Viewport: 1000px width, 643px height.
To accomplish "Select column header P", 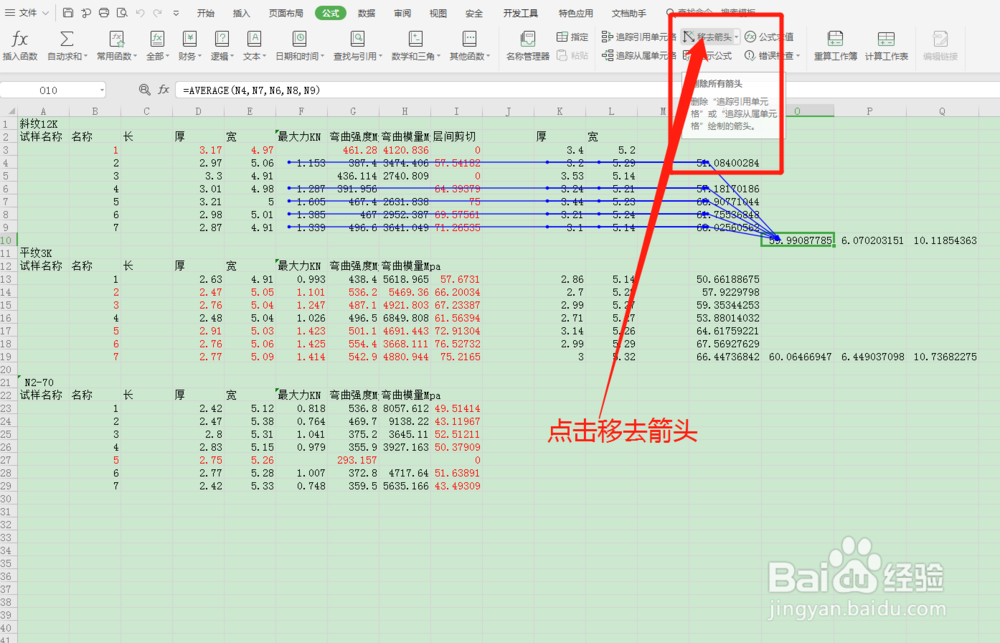I will (869, 111).
